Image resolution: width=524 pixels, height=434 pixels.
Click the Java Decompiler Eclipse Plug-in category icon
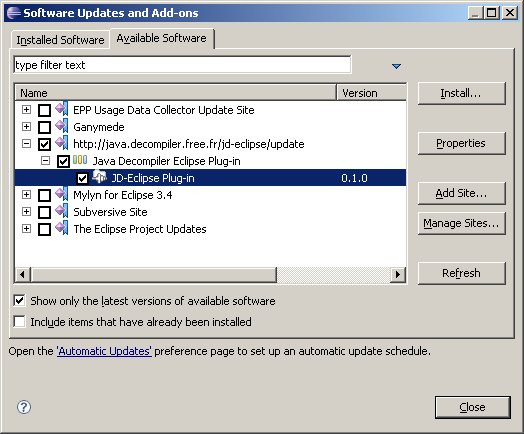pyautogui.click(x=80, y=160)
